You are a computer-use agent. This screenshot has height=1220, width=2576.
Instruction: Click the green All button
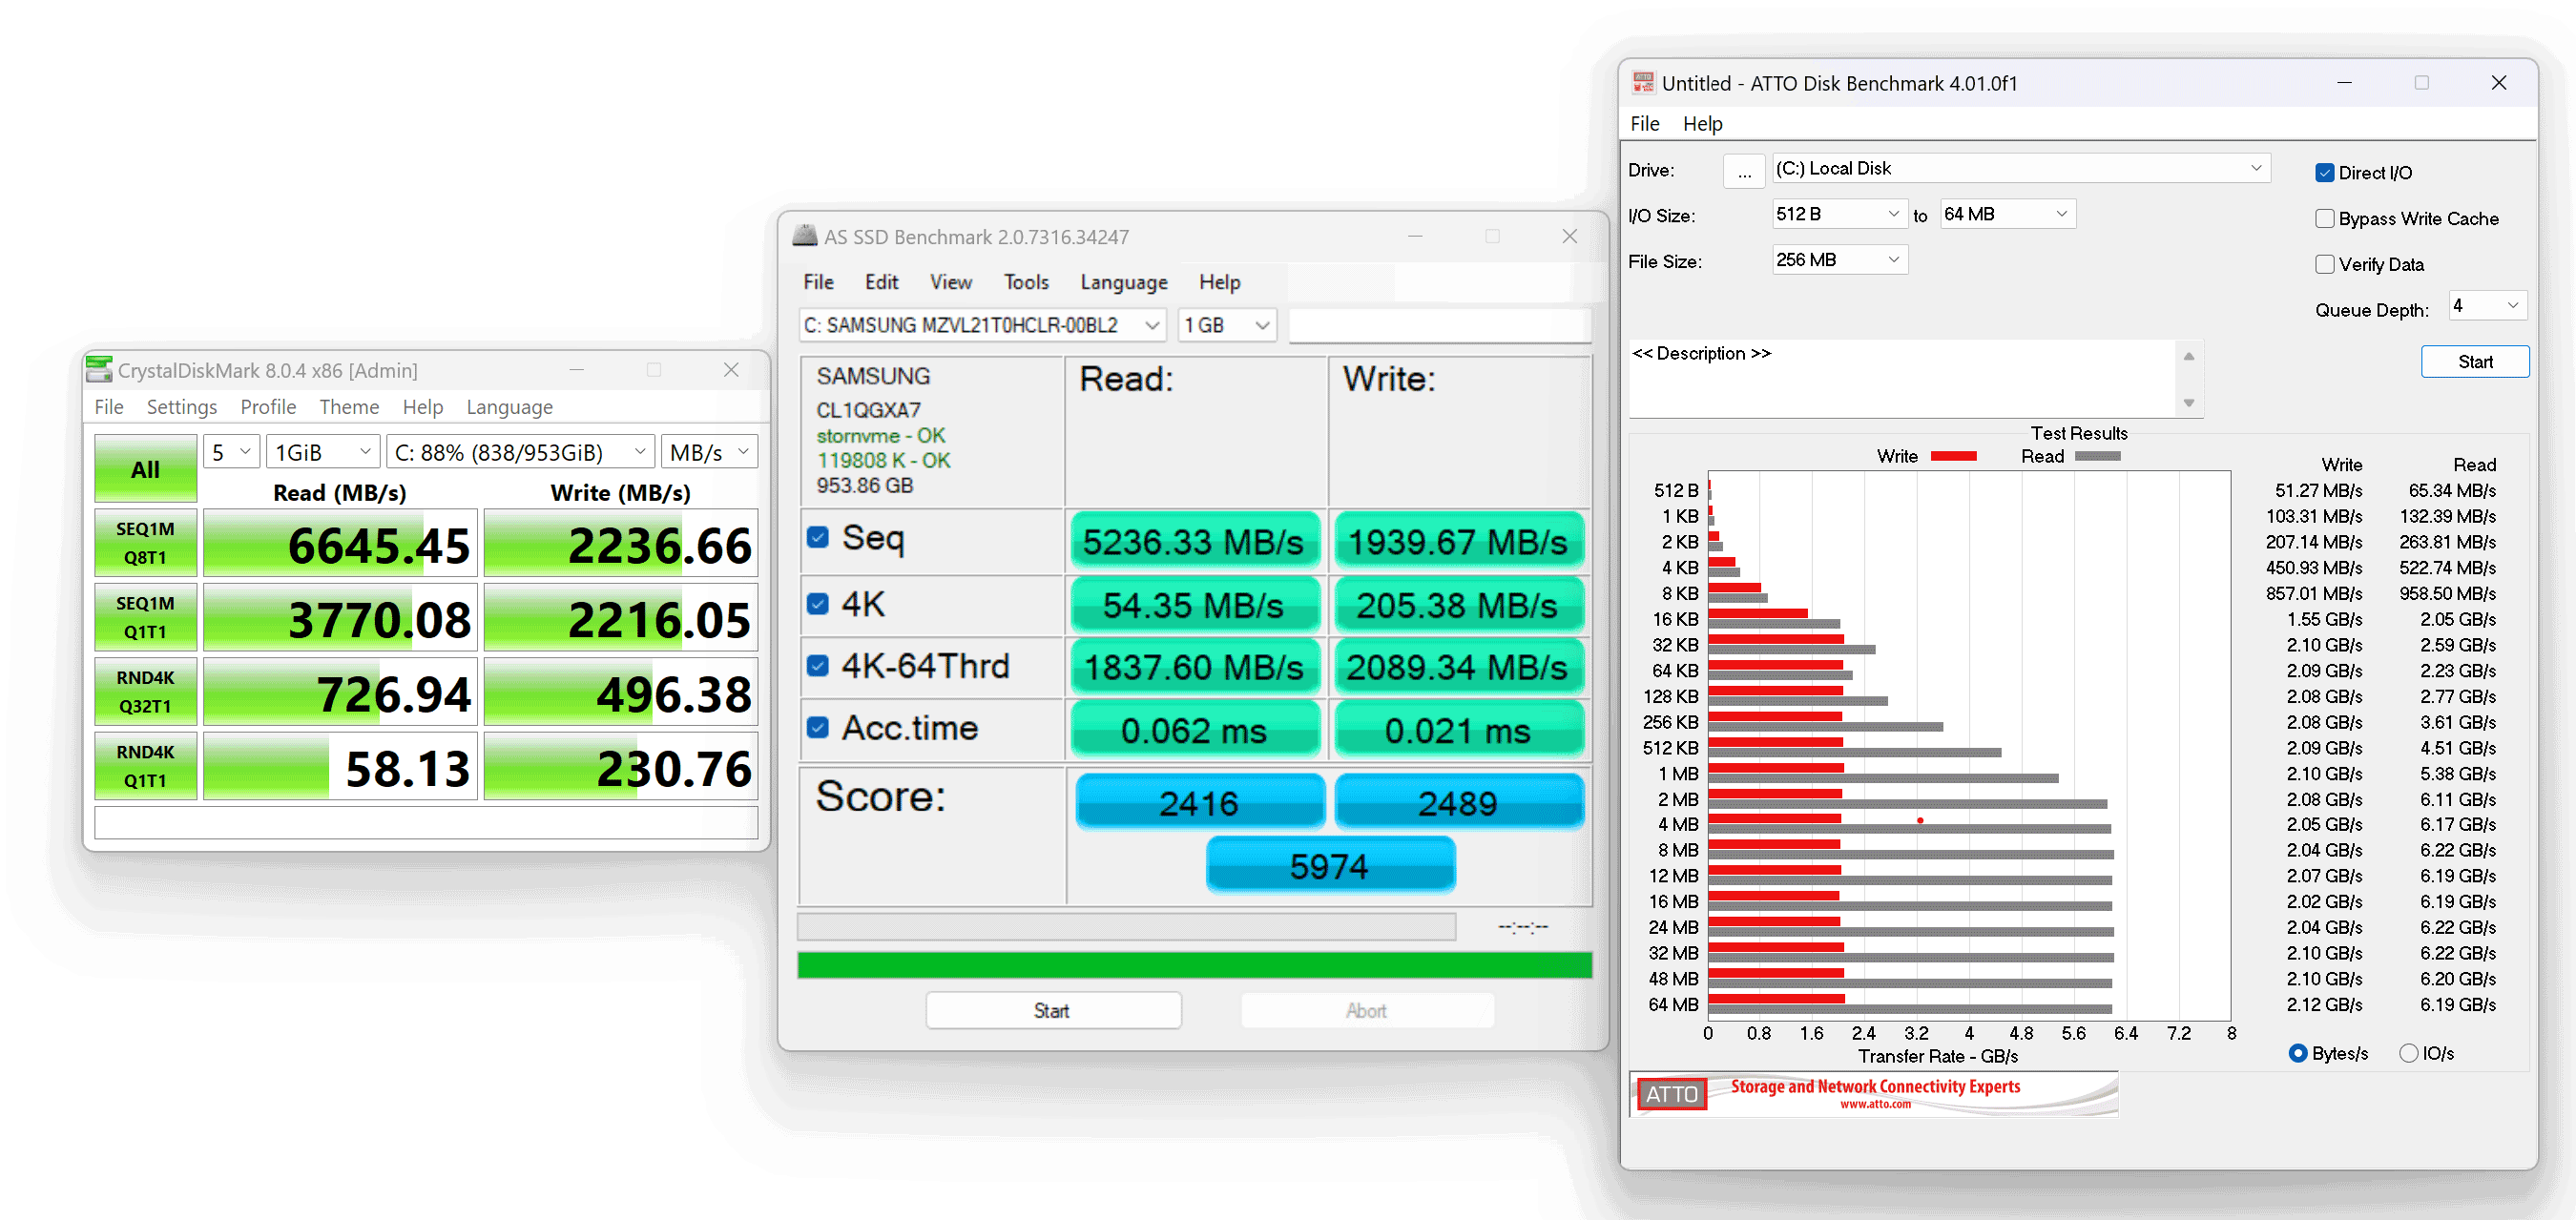[x=145, y=469]
